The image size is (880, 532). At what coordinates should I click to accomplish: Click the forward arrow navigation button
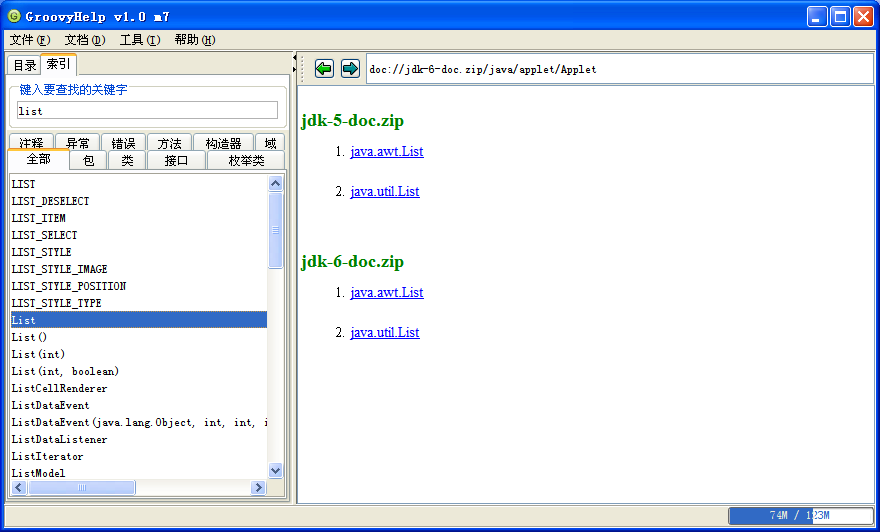pos(350,68)
